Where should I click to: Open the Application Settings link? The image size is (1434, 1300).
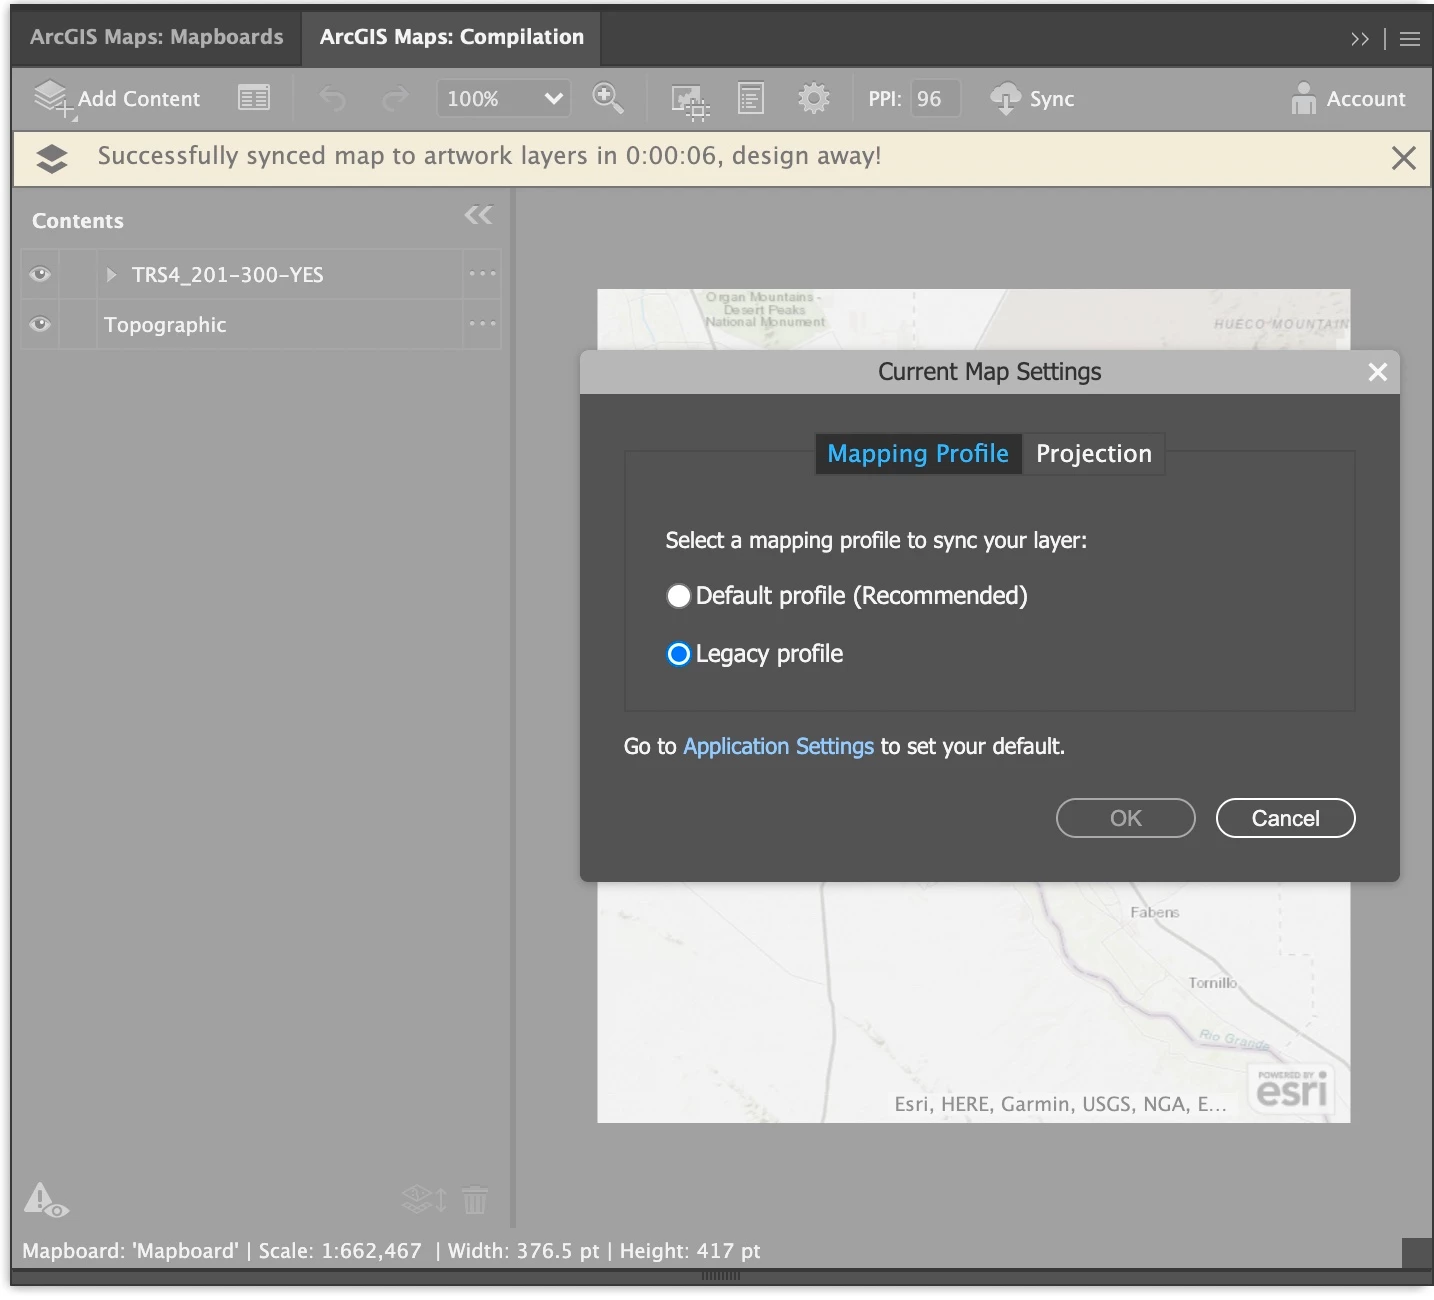(778, 747)
